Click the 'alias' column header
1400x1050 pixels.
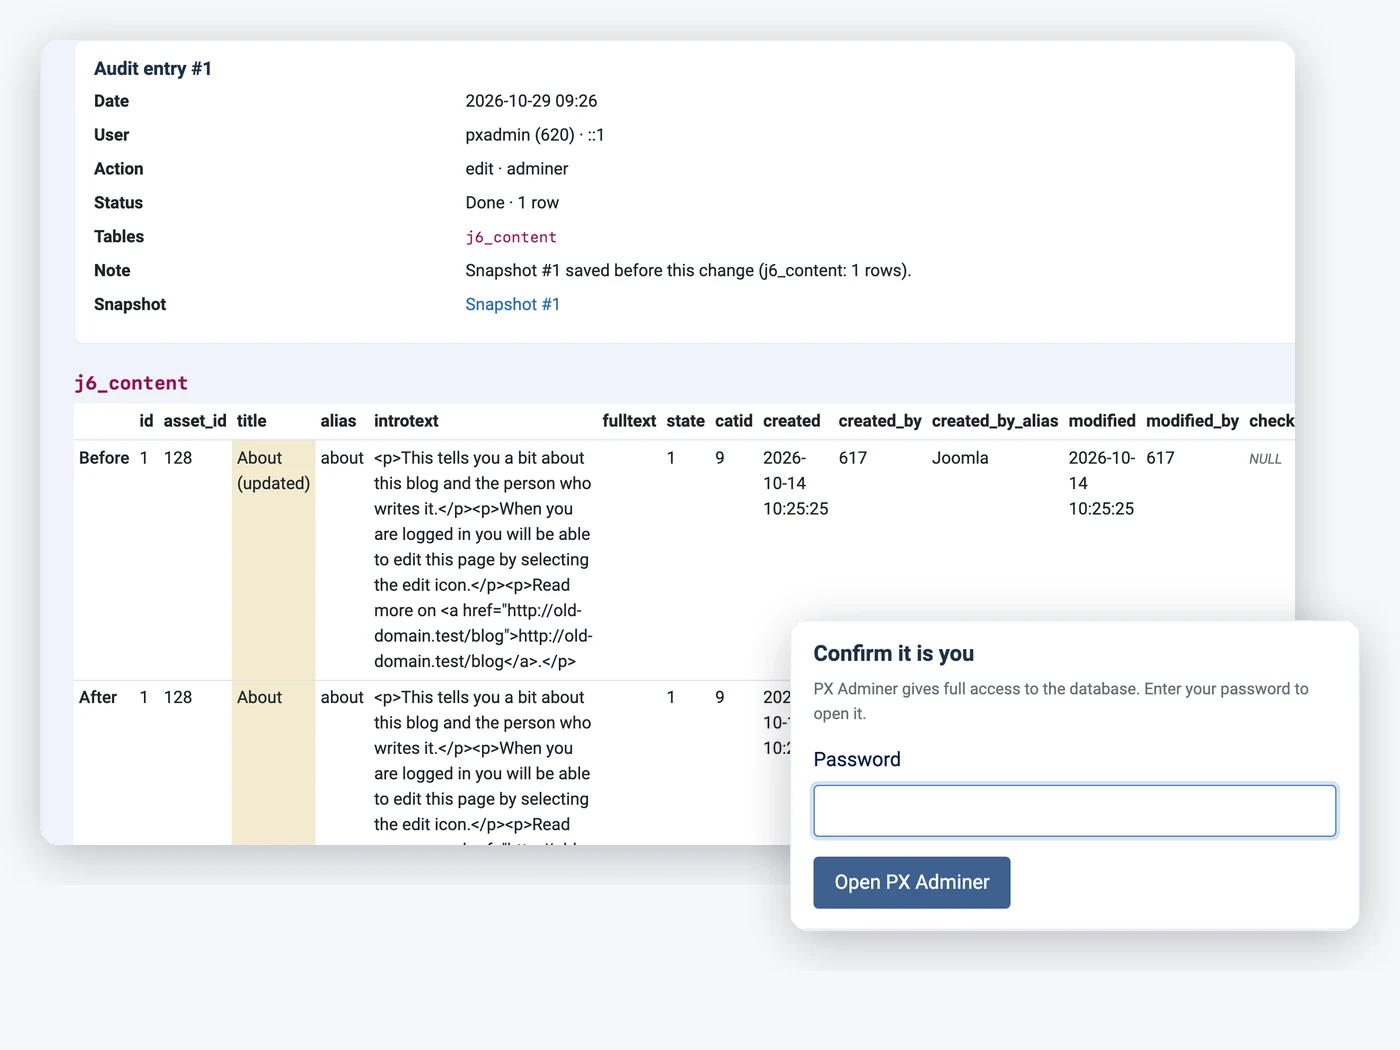coord(338,421)
